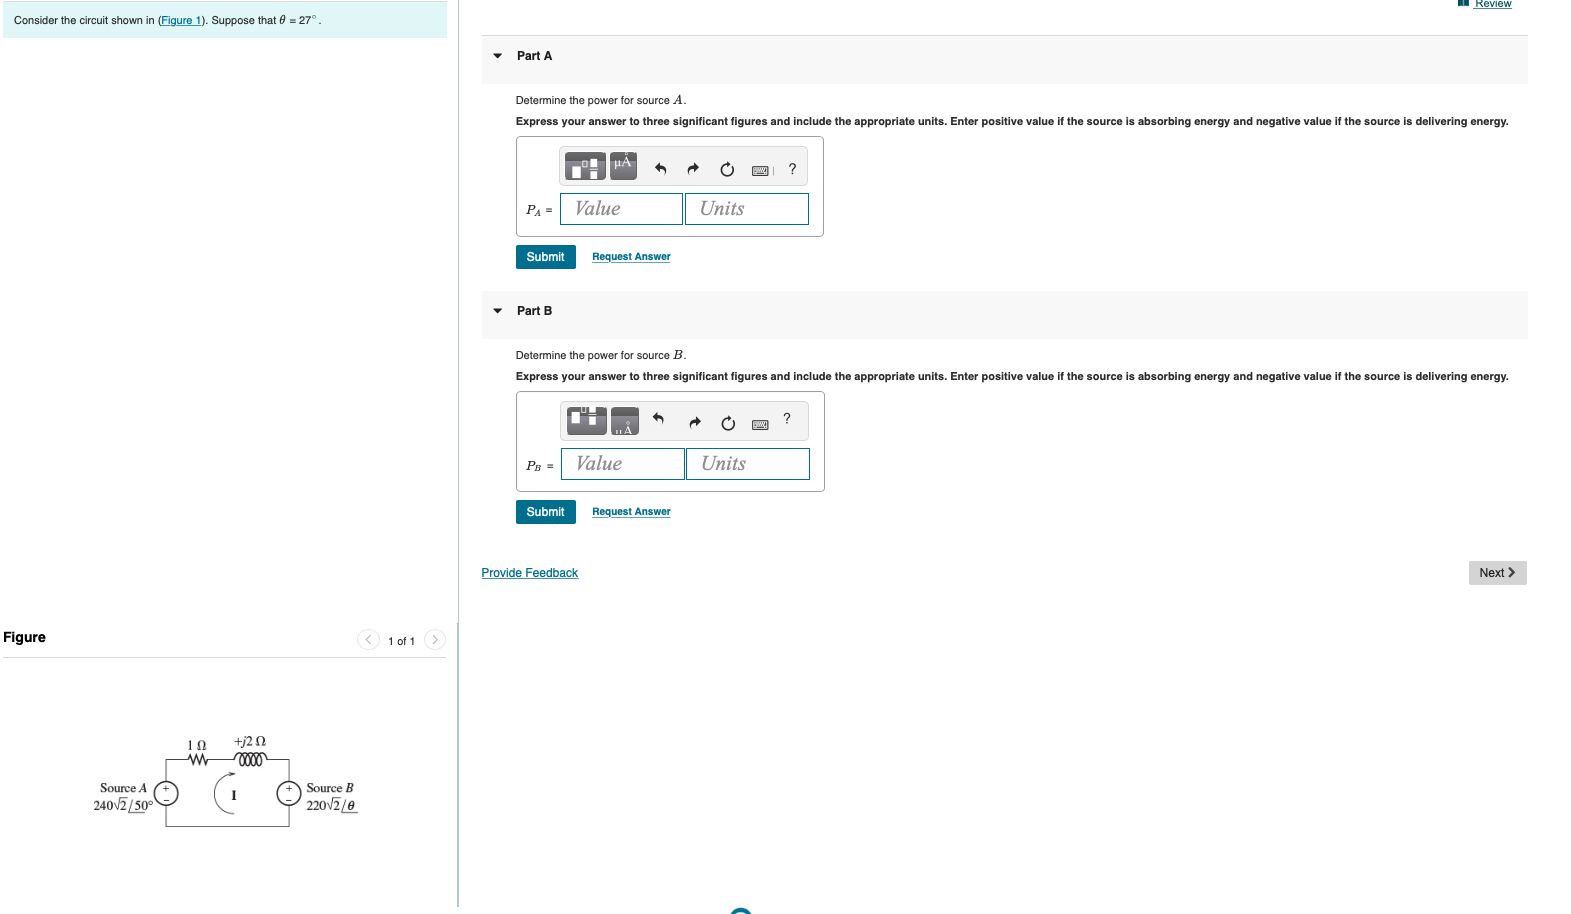Viewport: 1571px width, 914px height.
Task: Reset the Part B answer field
Action: click(728, 423)
